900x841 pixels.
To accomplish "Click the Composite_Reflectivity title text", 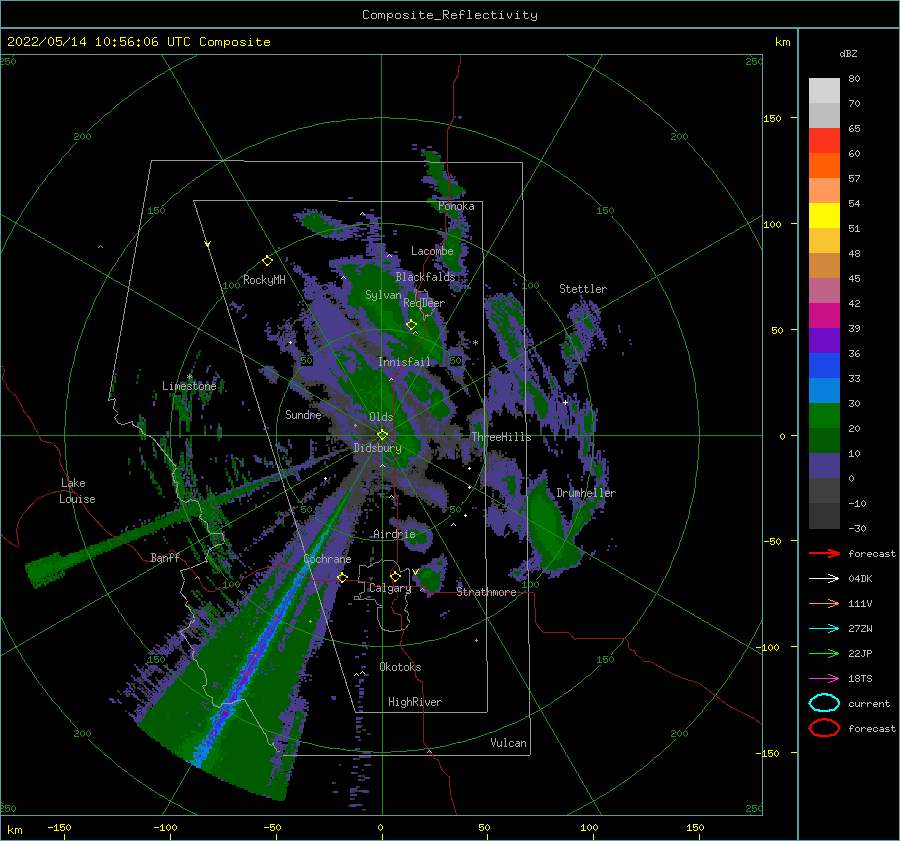I will (450, 15).
